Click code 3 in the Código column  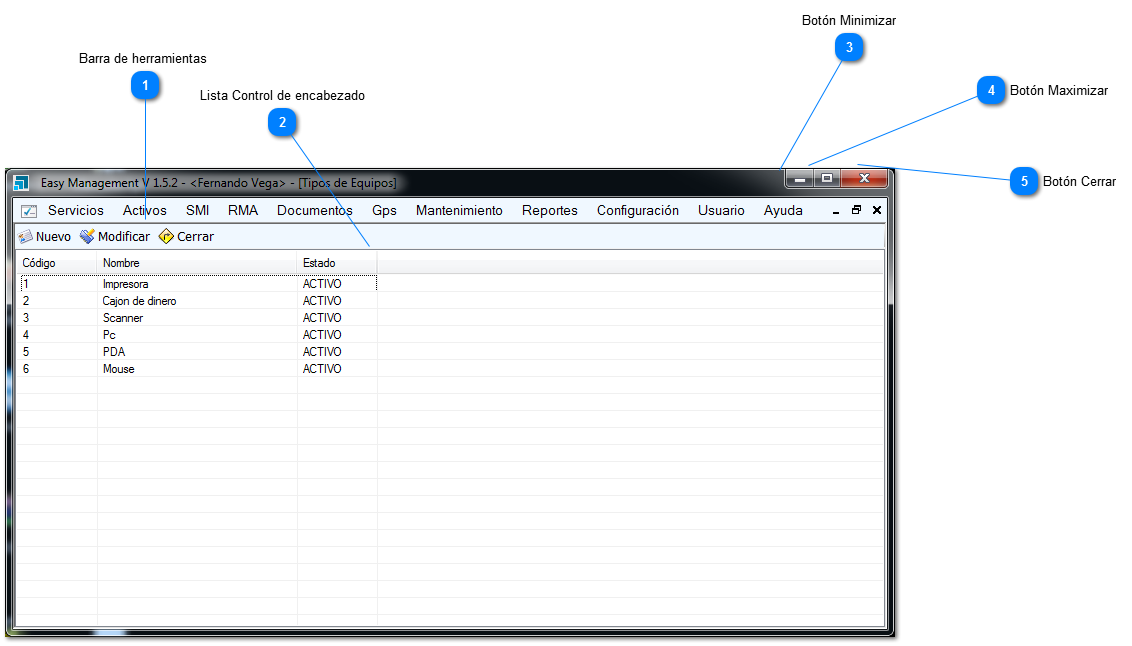click(26, 318)
